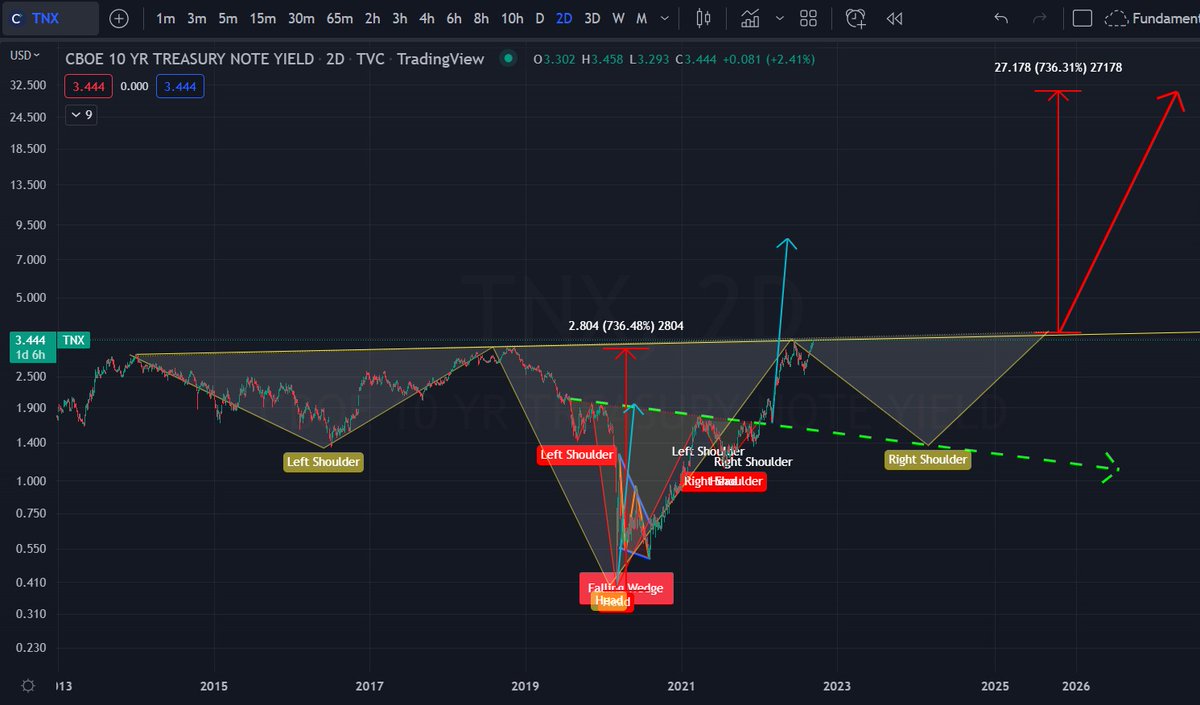
Task: Click the blue 3.444 buy price box
Action: 180,87
